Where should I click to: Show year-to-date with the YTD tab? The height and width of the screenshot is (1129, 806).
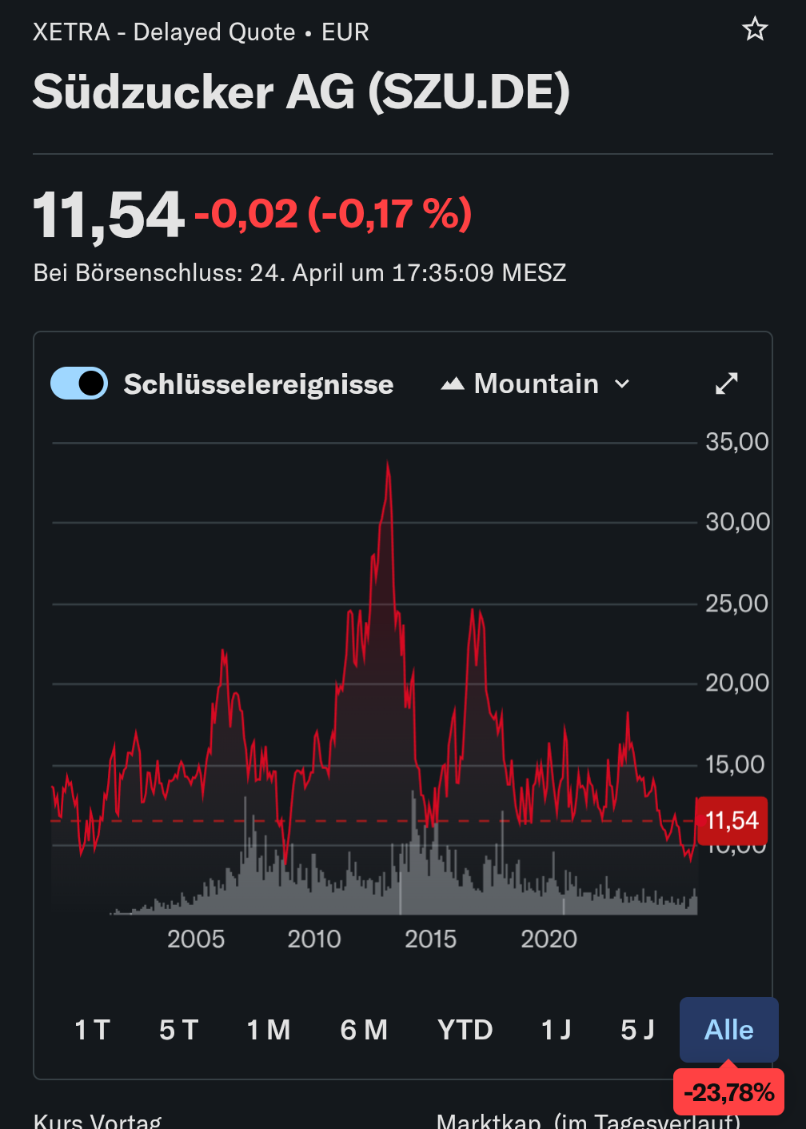[465, 1030]
